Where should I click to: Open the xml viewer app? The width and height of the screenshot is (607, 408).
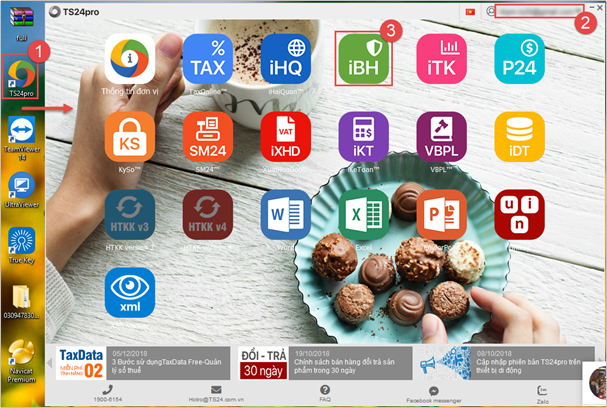[x=130, y=293]
